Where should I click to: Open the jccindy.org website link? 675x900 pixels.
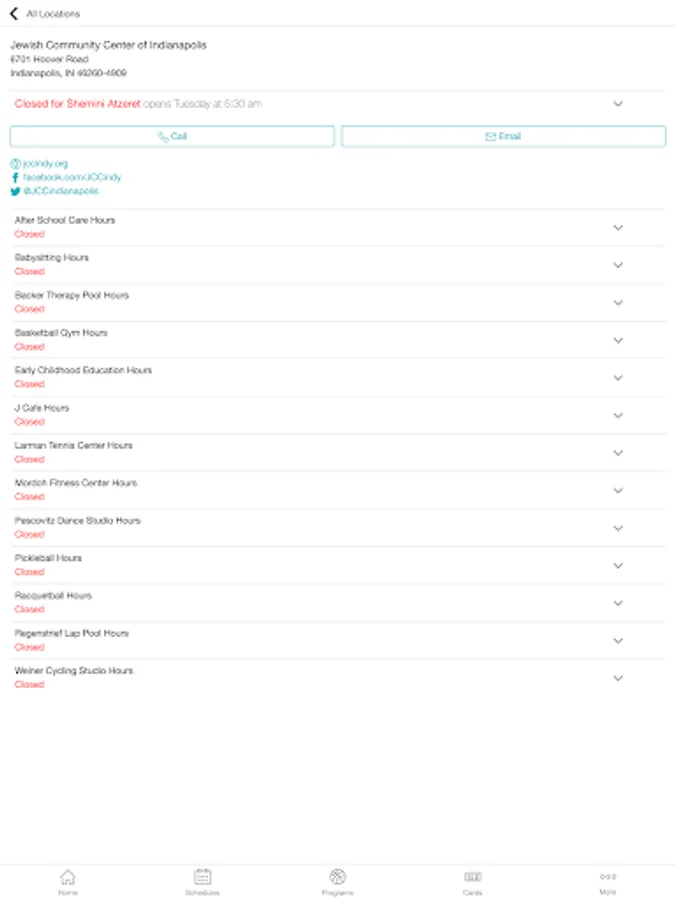tap(45, 164)
